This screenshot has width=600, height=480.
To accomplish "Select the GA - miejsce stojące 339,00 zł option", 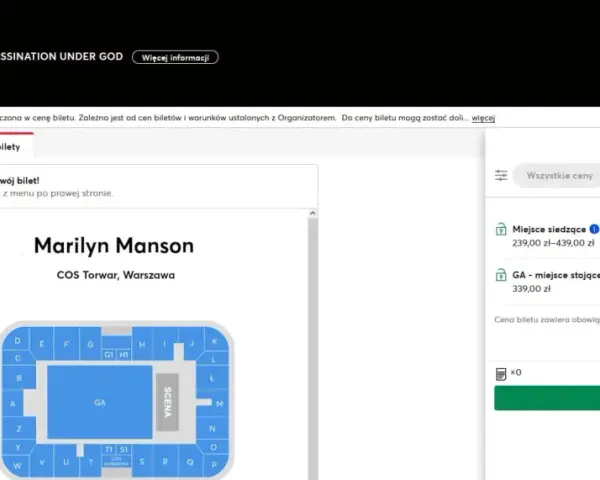I will (x=548, y=282).
